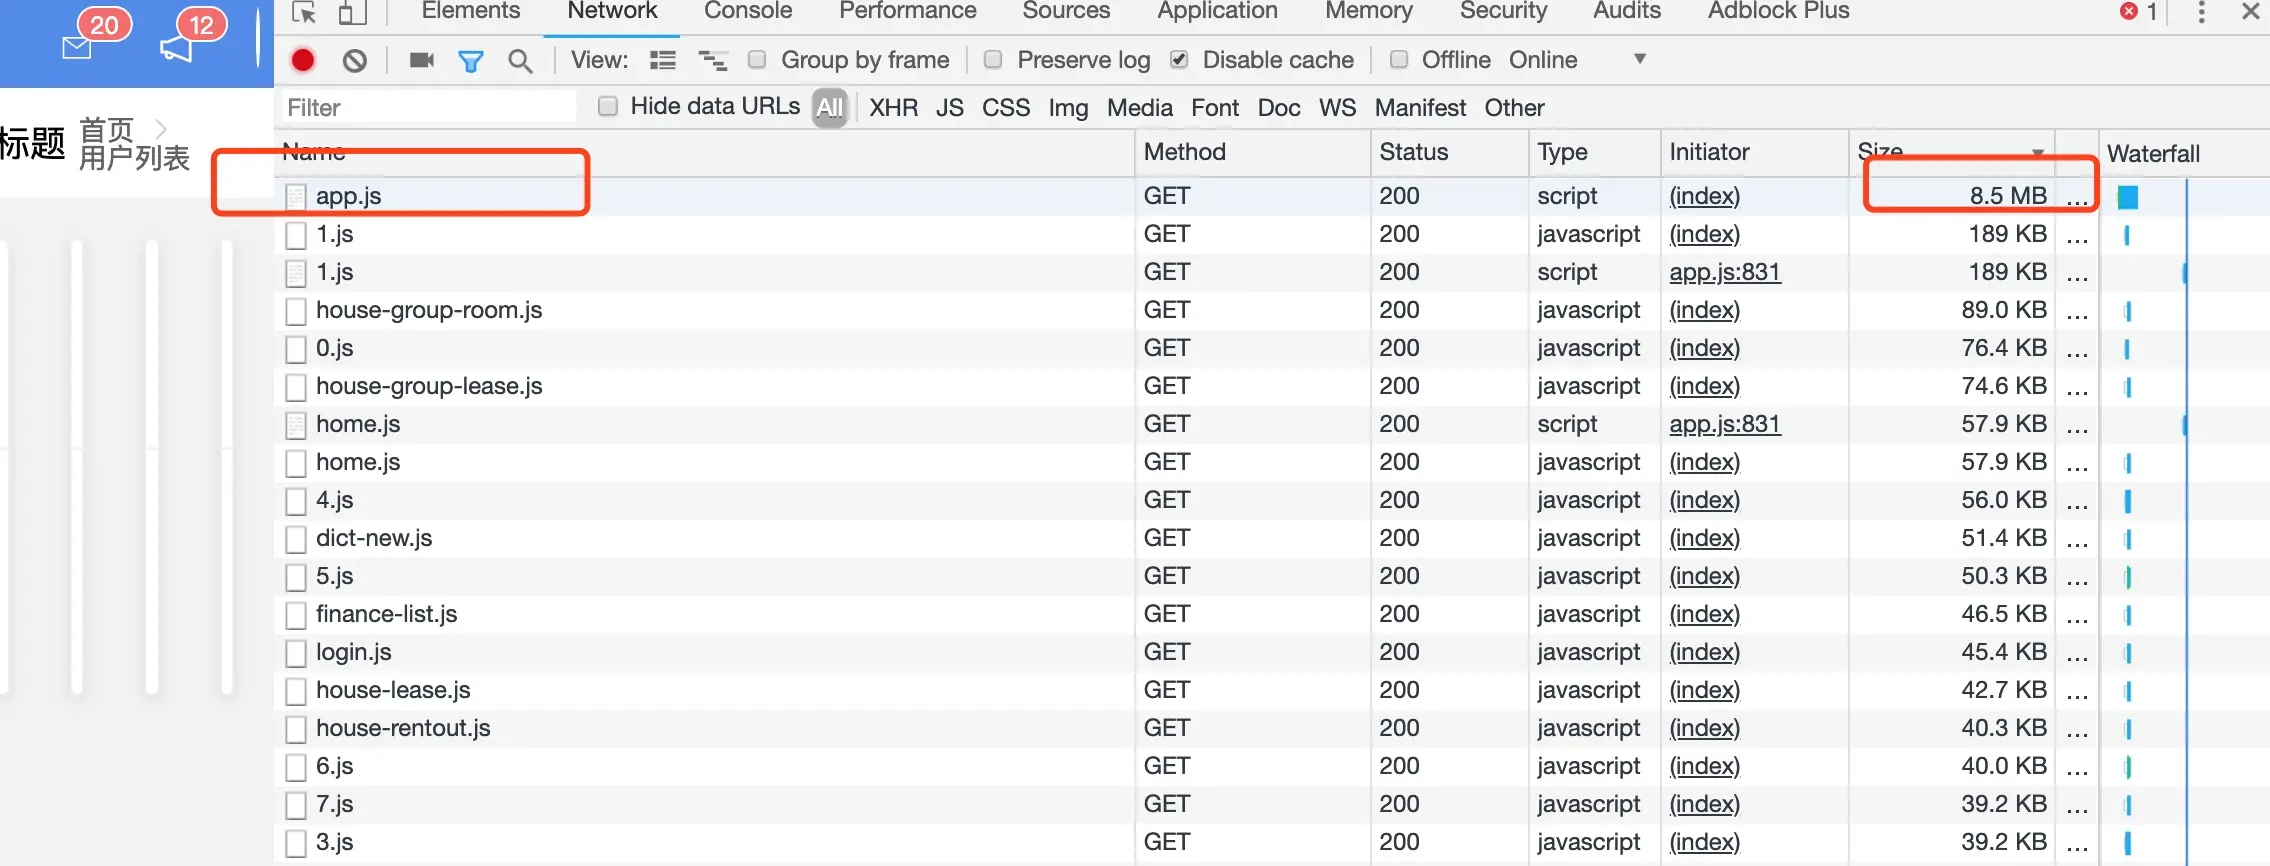This screenshot has height=866, width=2270.
Task: Sort by Waterfall column header
Action: (2184, 153)
